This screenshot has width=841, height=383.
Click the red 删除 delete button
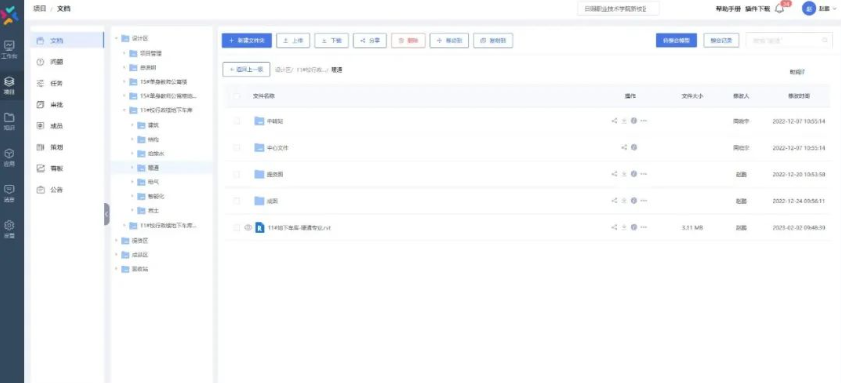coord(408,40)
